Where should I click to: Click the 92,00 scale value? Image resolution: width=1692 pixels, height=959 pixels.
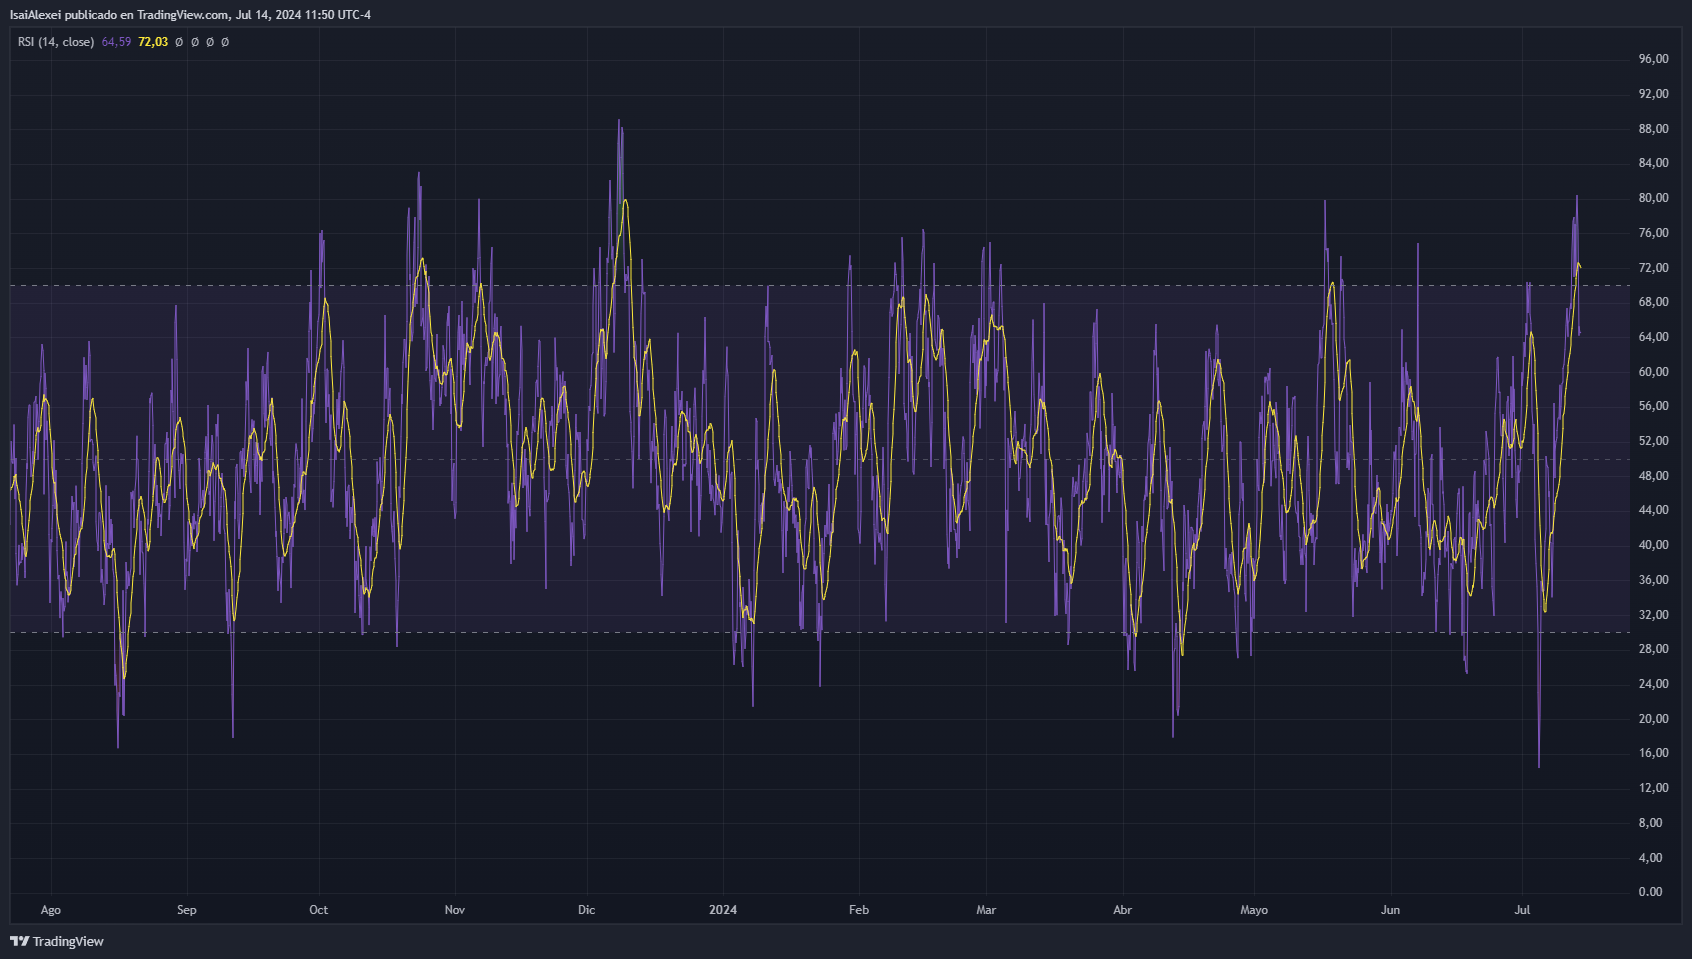click(x=1654, y=94)
